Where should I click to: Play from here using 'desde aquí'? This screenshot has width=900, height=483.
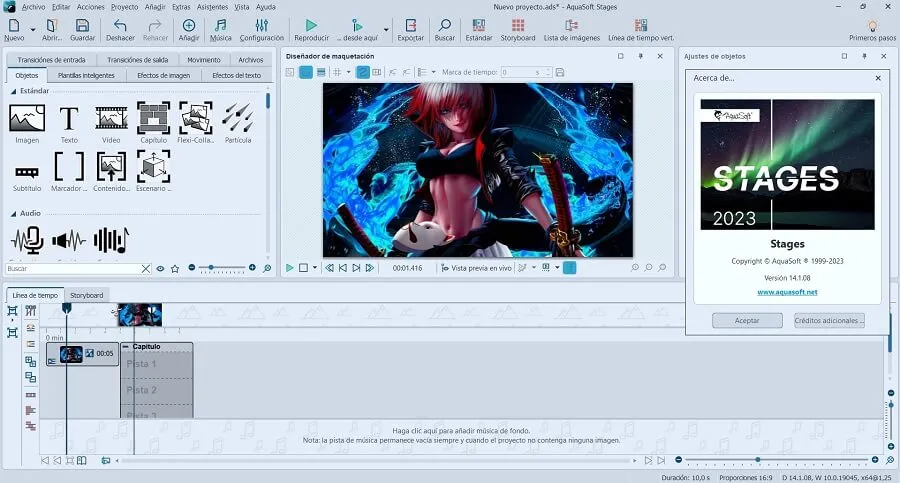point(357,30)
